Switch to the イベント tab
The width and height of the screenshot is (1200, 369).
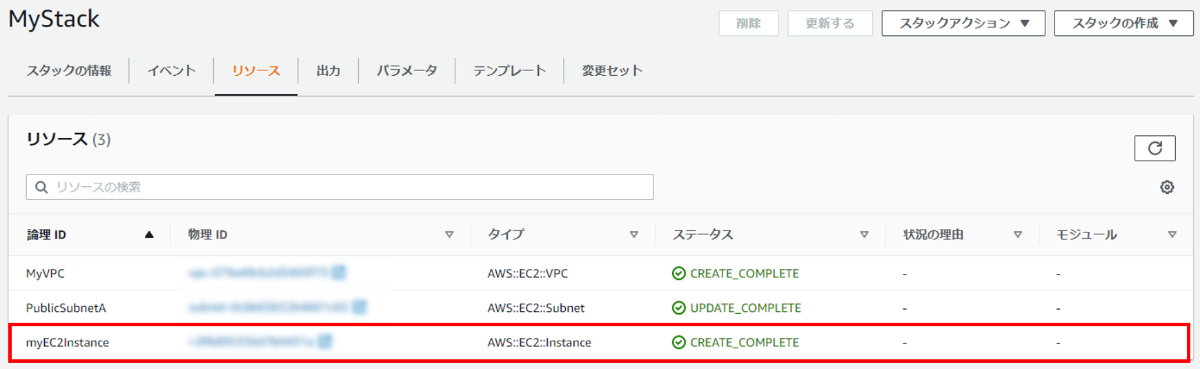(x=171, y=71)
